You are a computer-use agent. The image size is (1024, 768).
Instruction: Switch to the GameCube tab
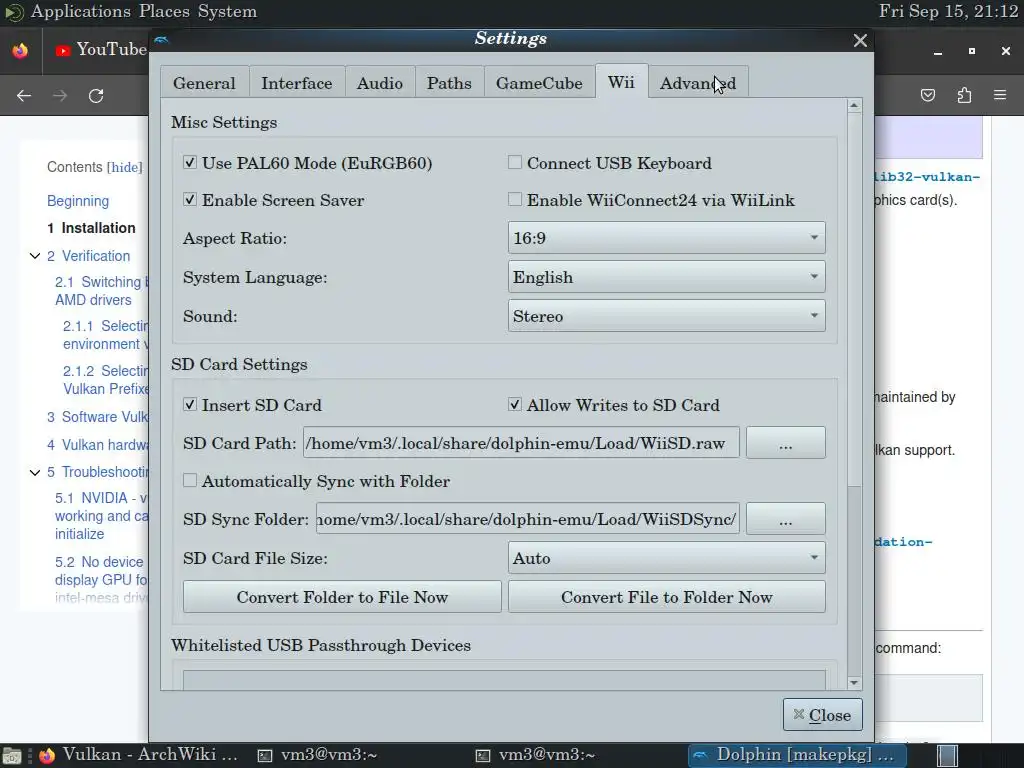point(539,83)
